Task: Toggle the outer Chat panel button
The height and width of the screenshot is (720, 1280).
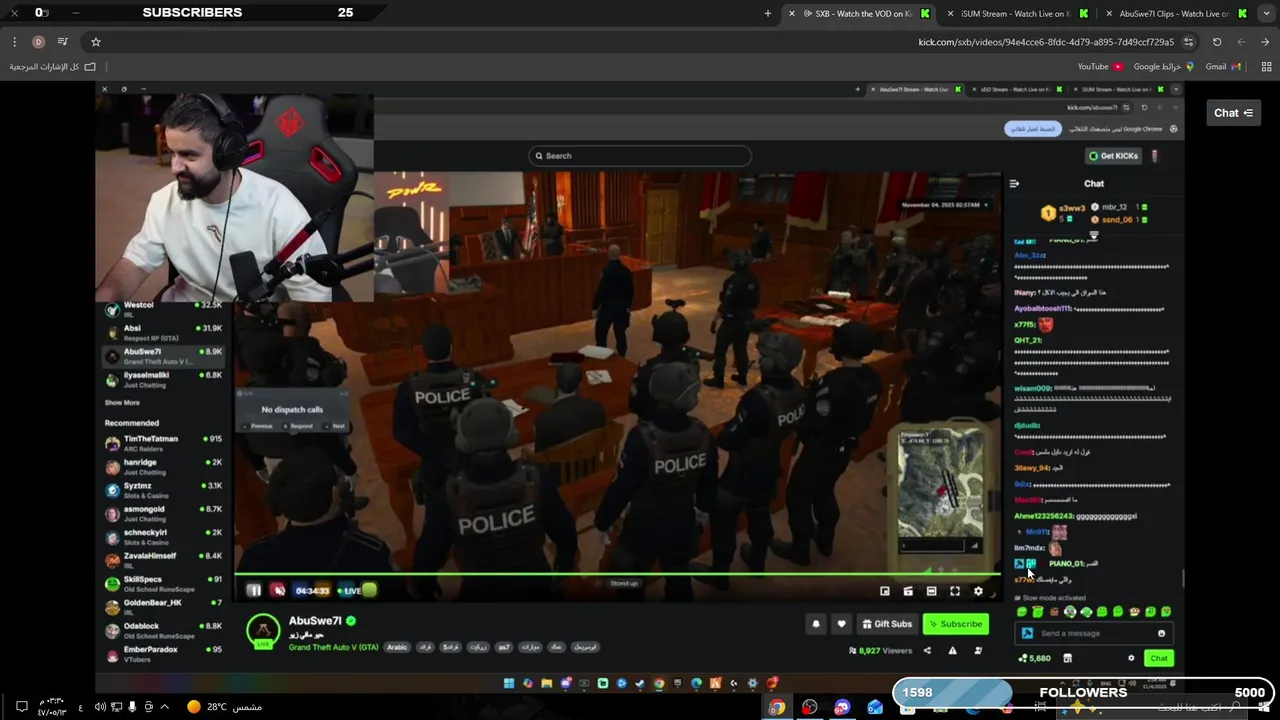Action: (x=1234, y=113)
